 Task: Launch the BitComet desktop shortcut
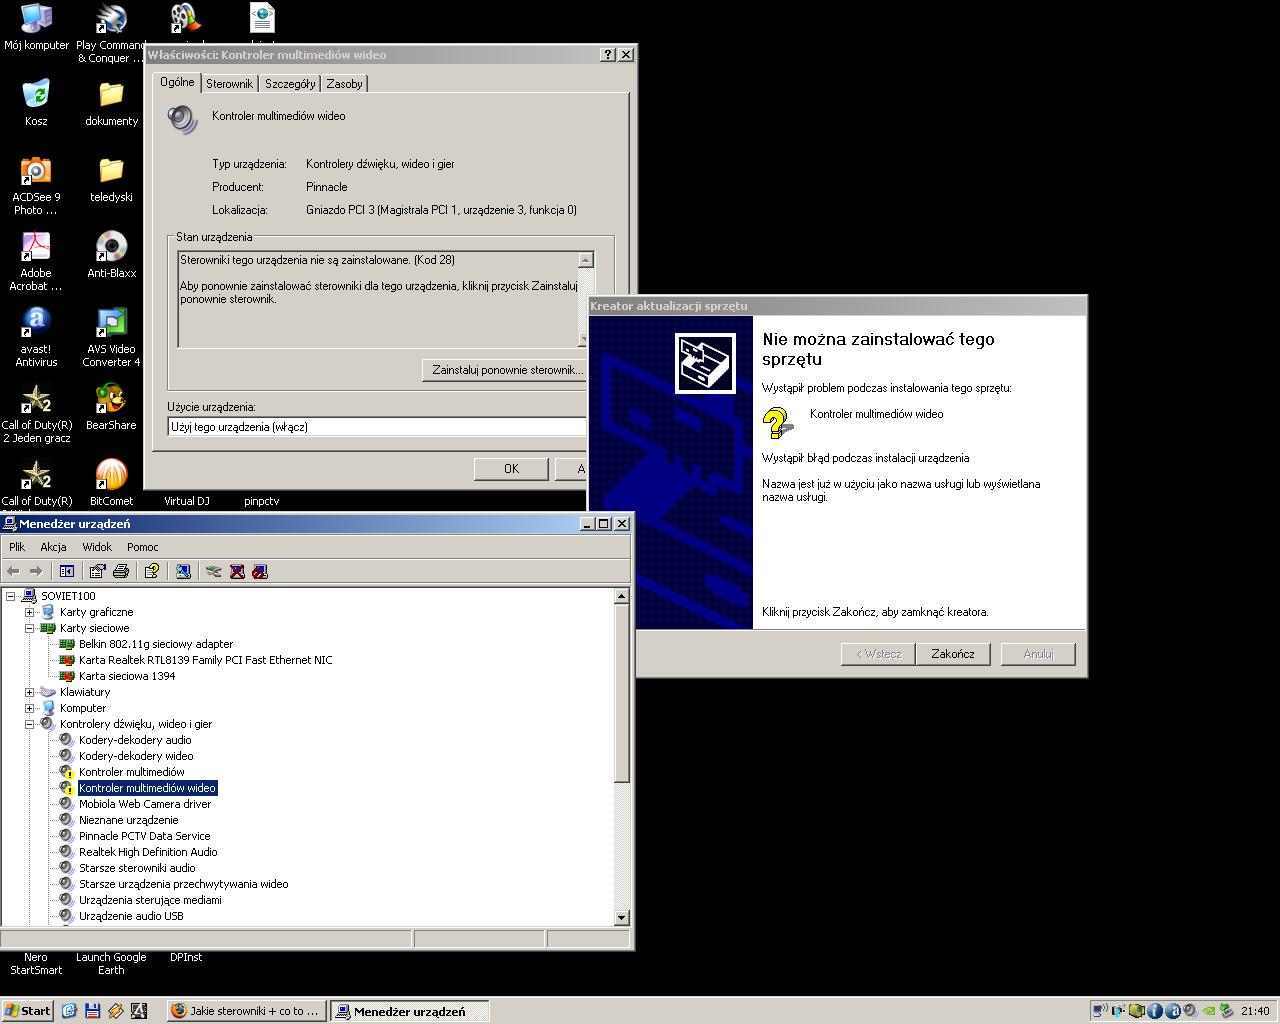[111, 483]
